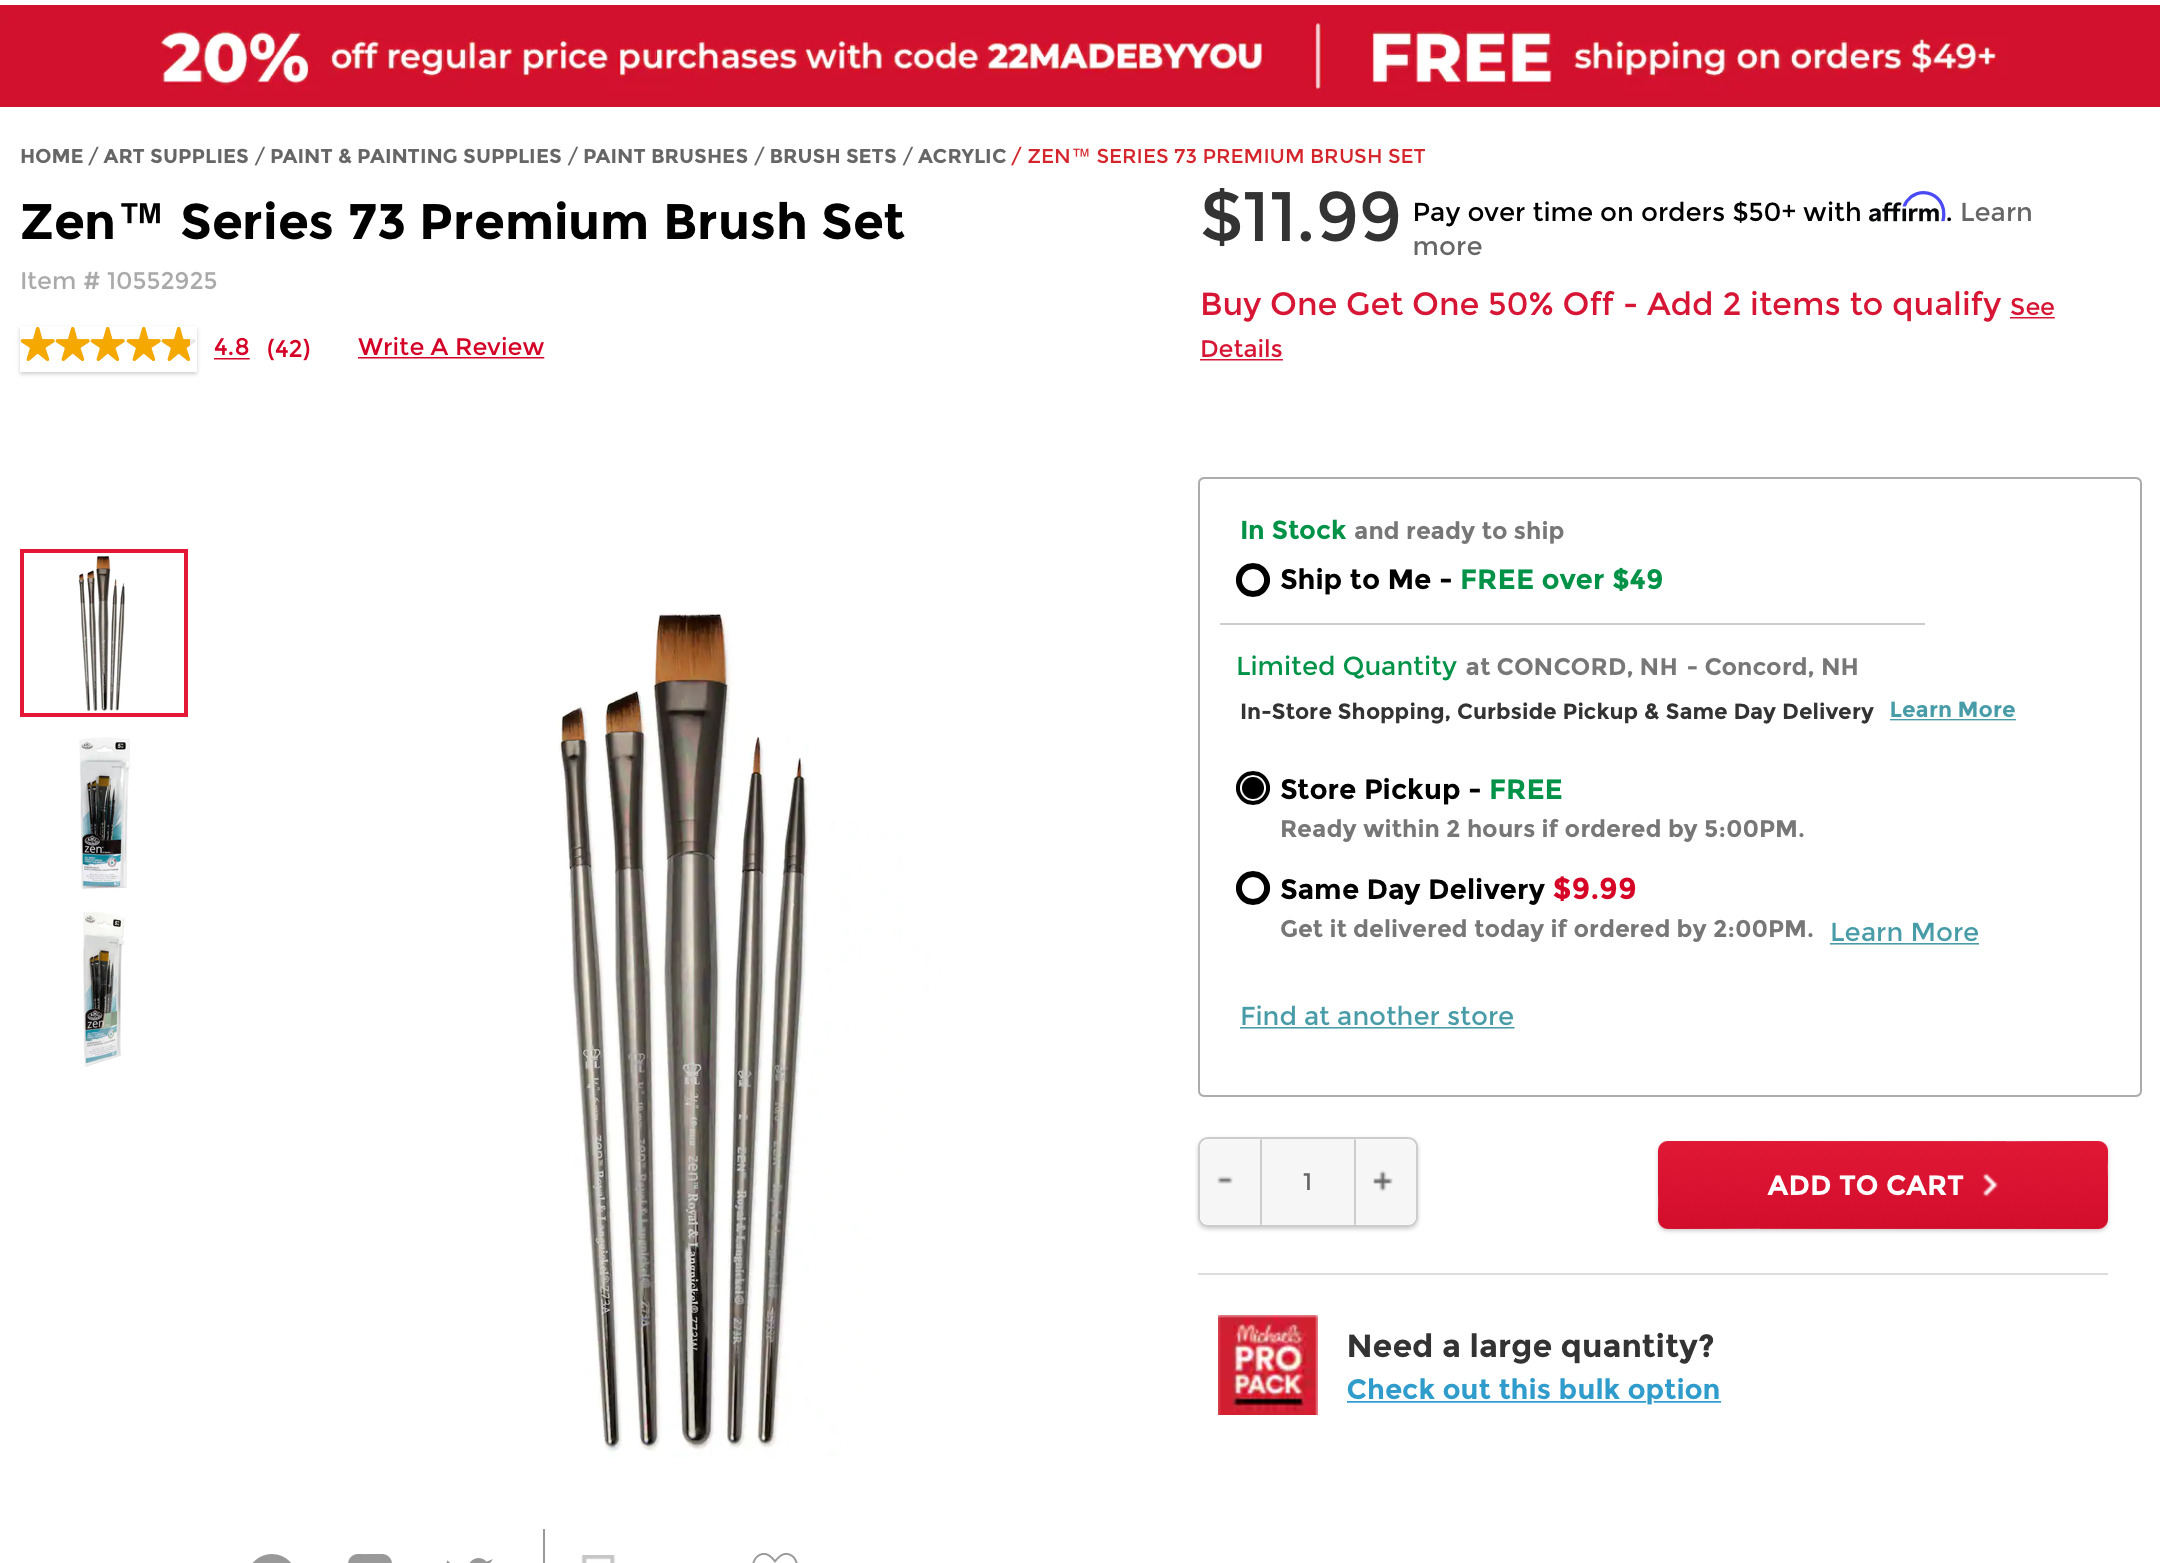Click the star rating icons
This screenshot has width=2160, height=1563.
click(107, 347)
